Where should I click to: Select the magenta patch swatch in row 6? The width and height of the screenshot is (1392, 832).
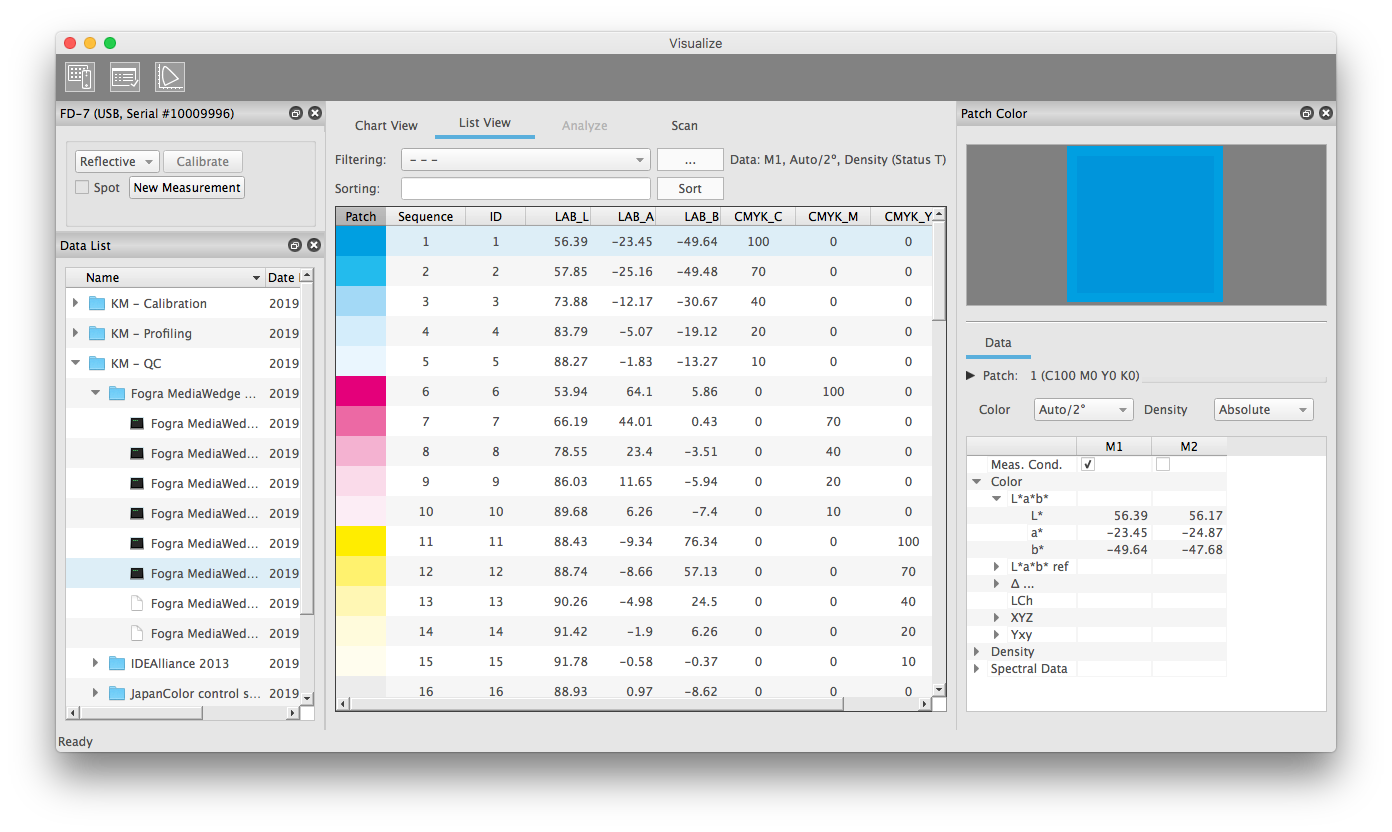[x=361, y=392]
